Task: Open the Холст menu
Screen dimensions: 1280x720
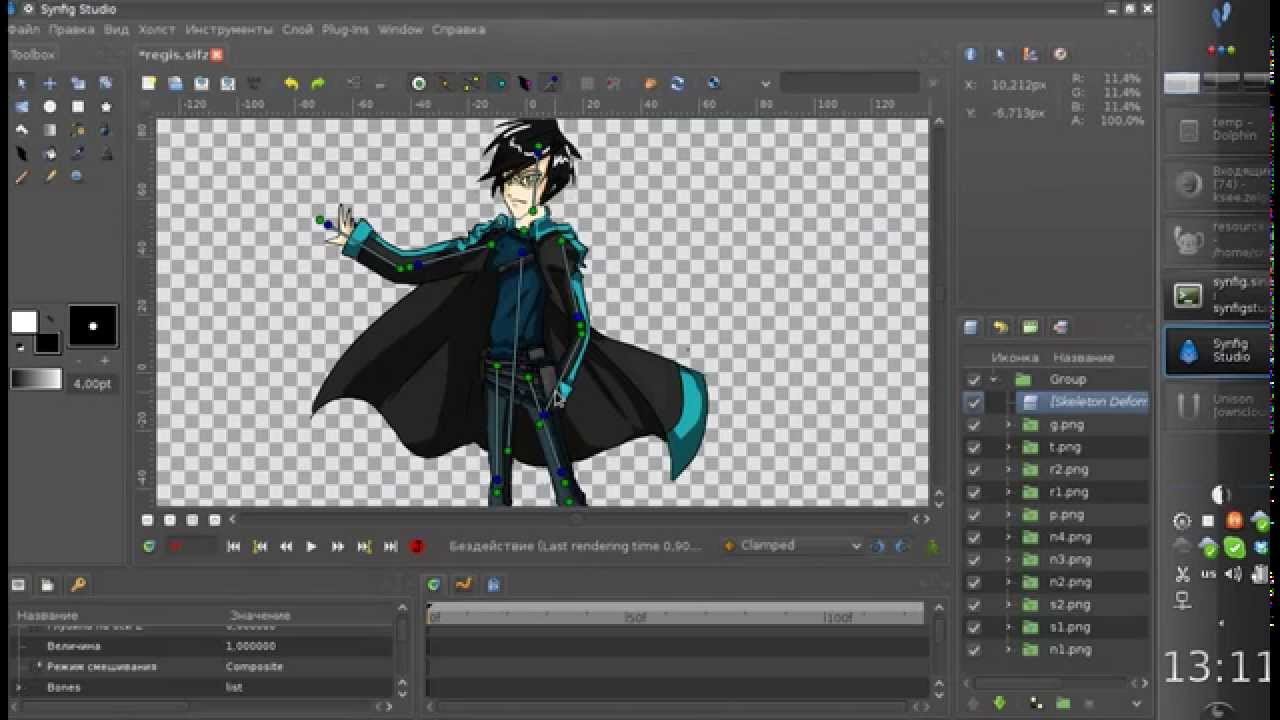Action: pyautogui.click(x=157, y=30)
